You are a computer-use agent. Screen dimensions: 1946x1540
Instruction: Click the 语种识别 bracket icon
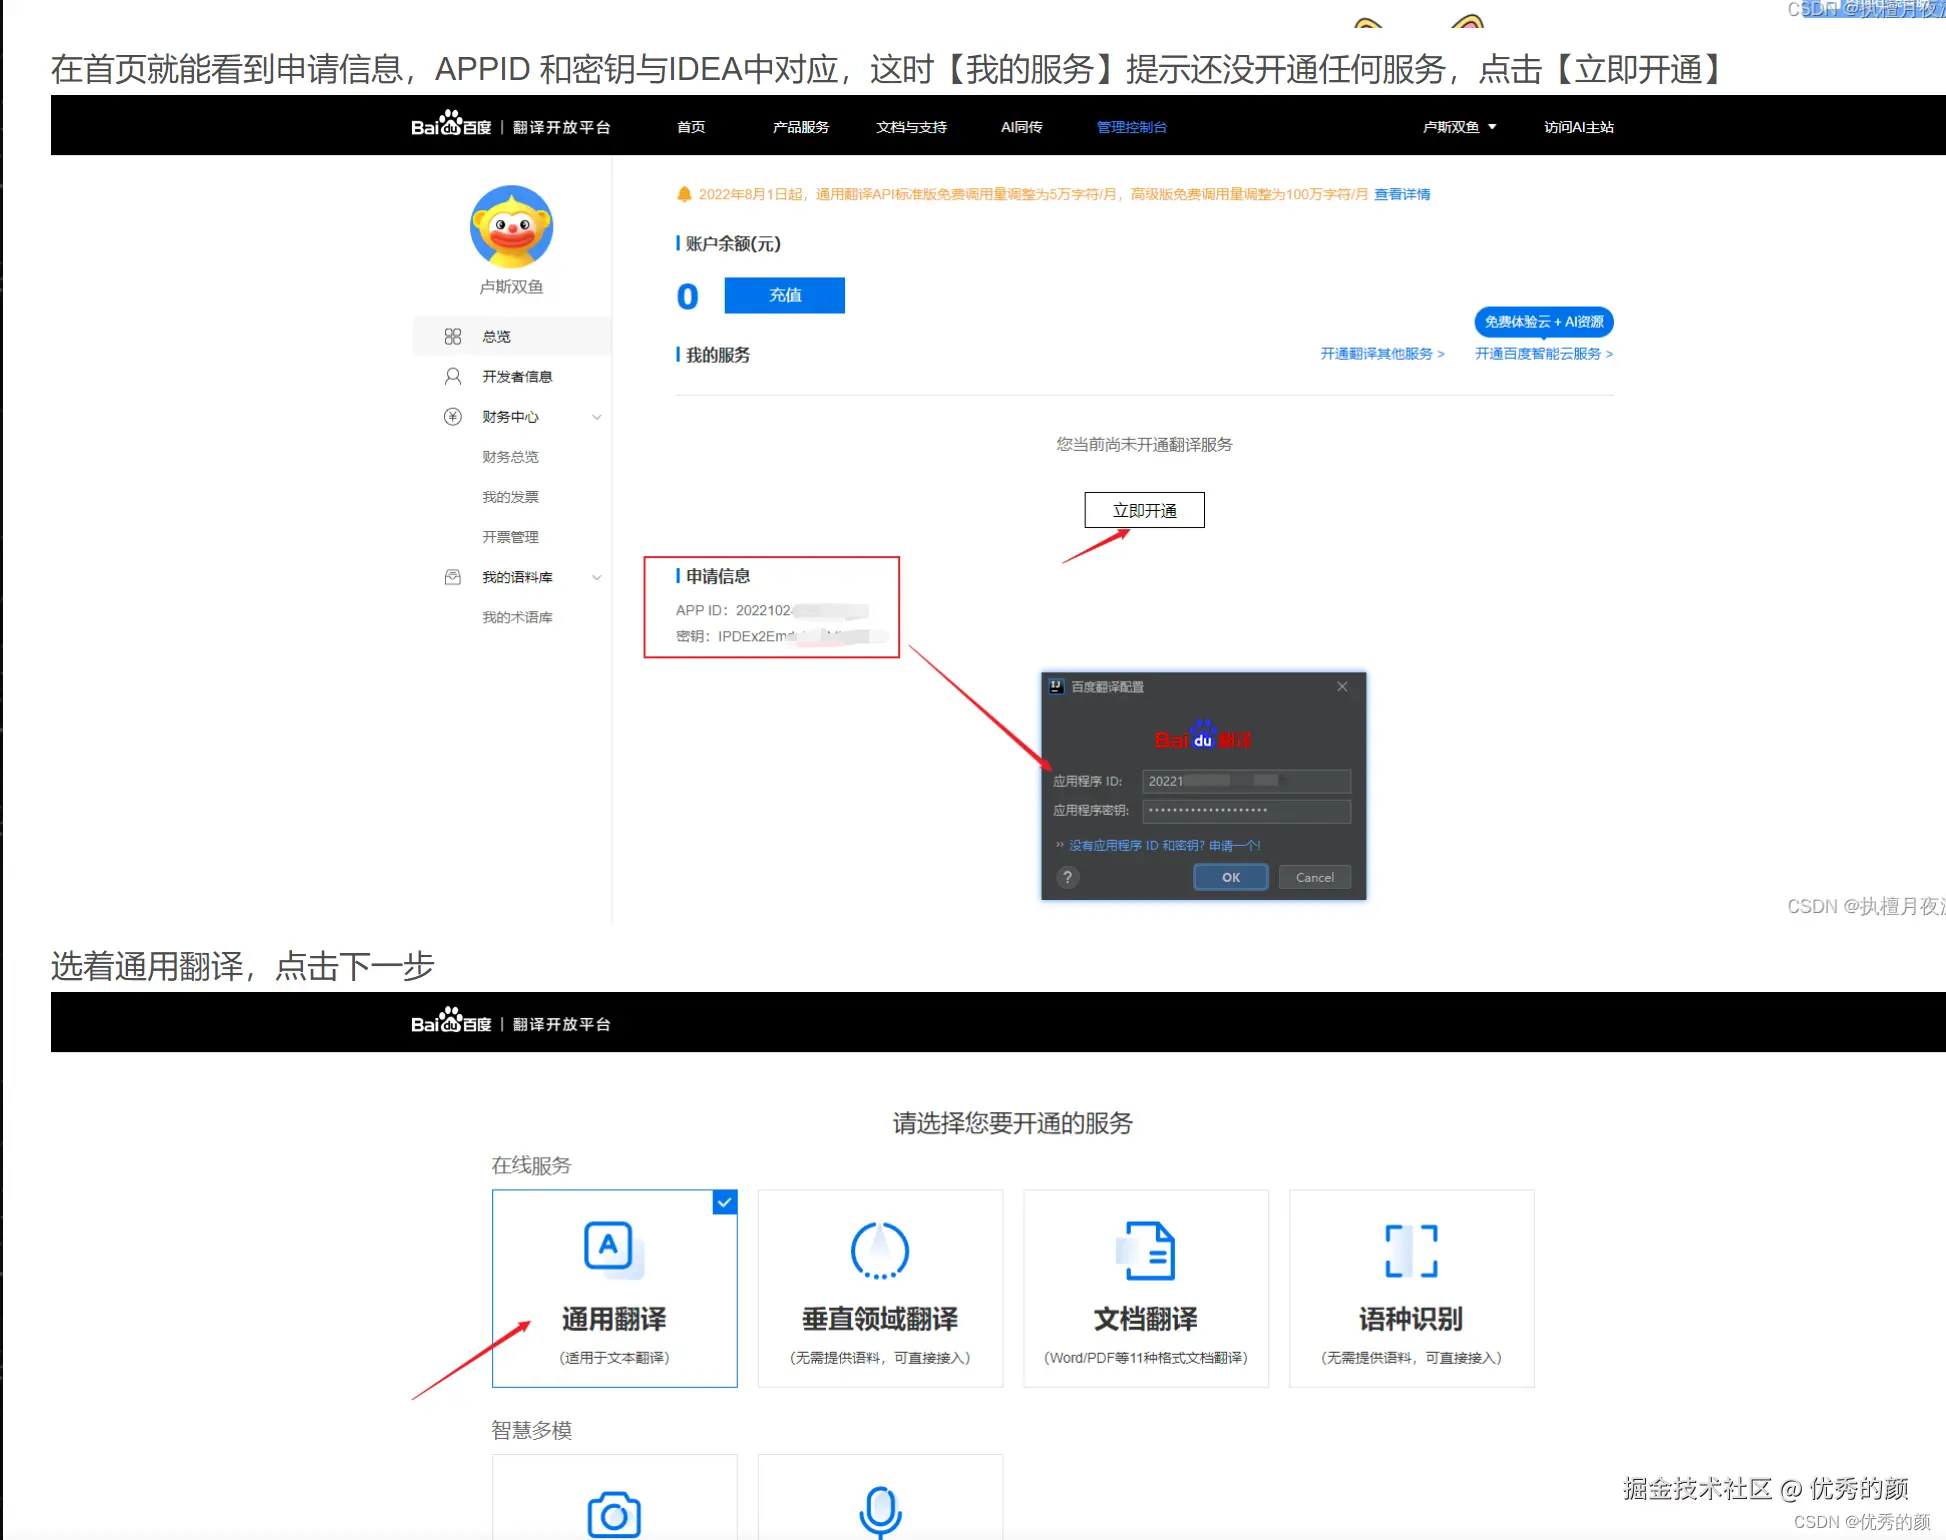click(1411, 1250)
